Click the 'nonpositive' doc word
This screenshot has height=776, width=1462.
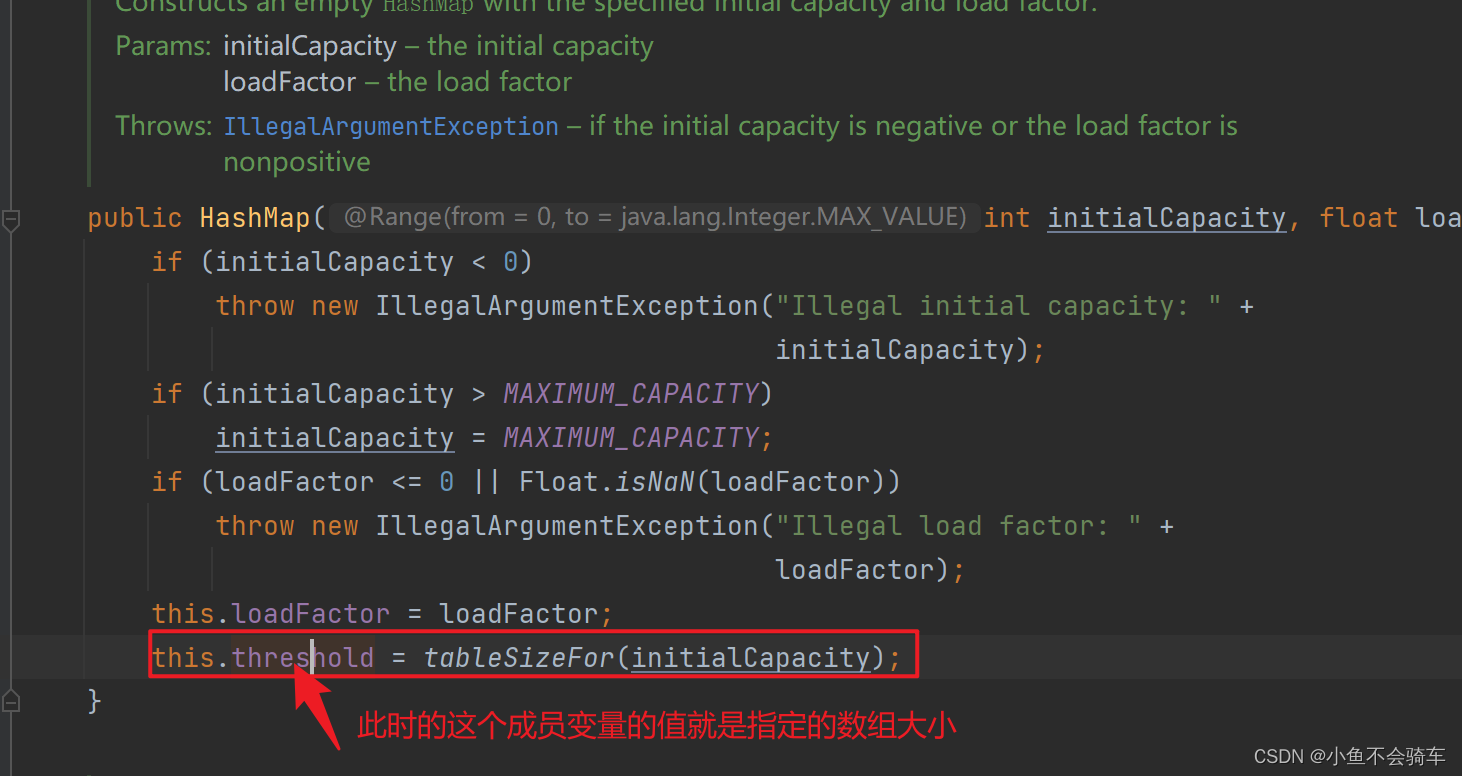(x=297, y=162)
